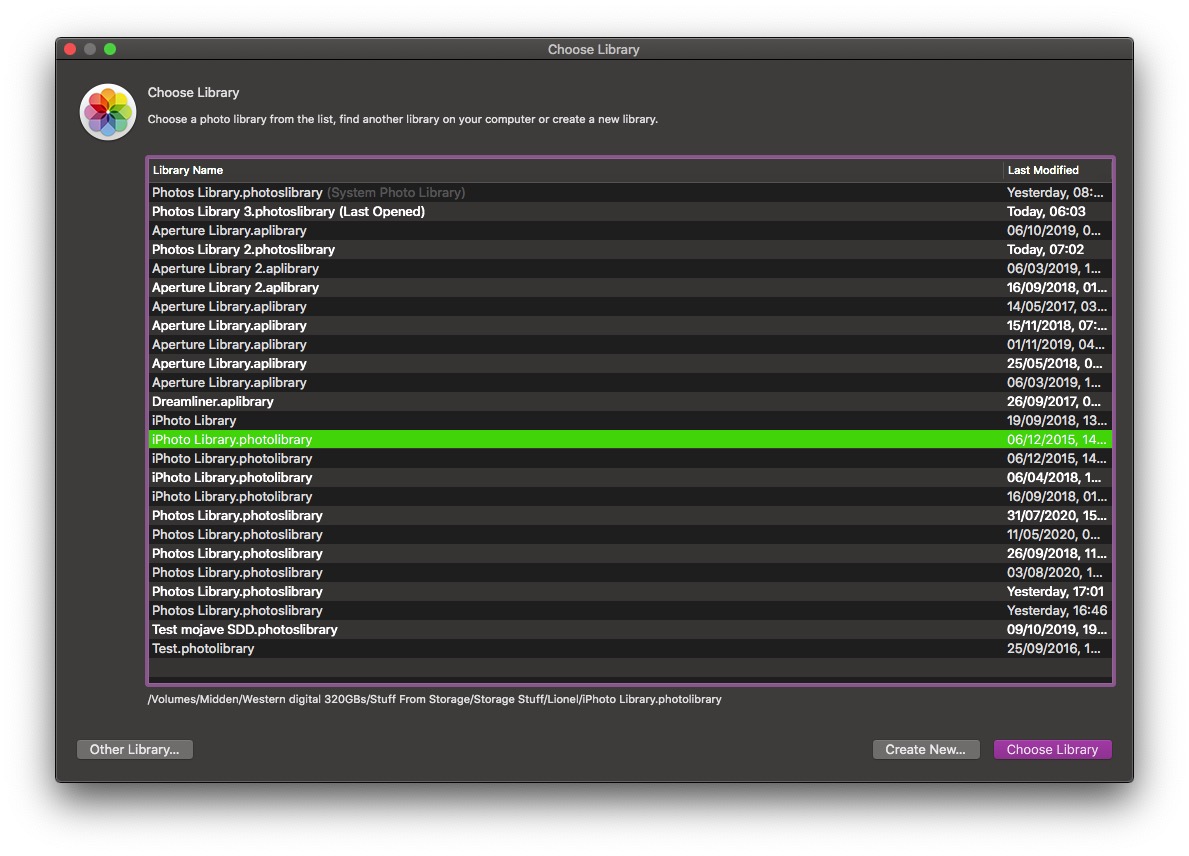This screenshot has width=1189, height=856.
Task: Click the Photos app flower icon
Action: point(108,112)
